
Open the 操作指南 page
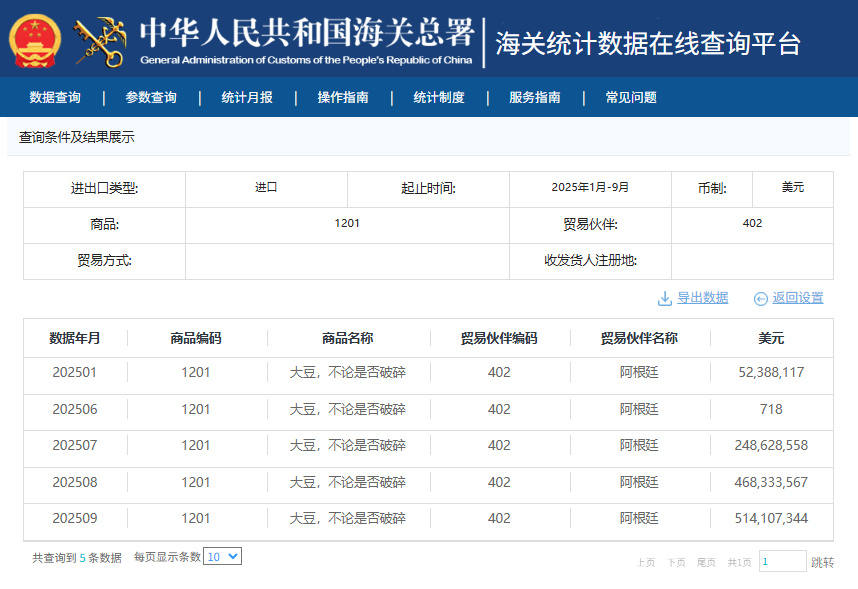point(343,97)
